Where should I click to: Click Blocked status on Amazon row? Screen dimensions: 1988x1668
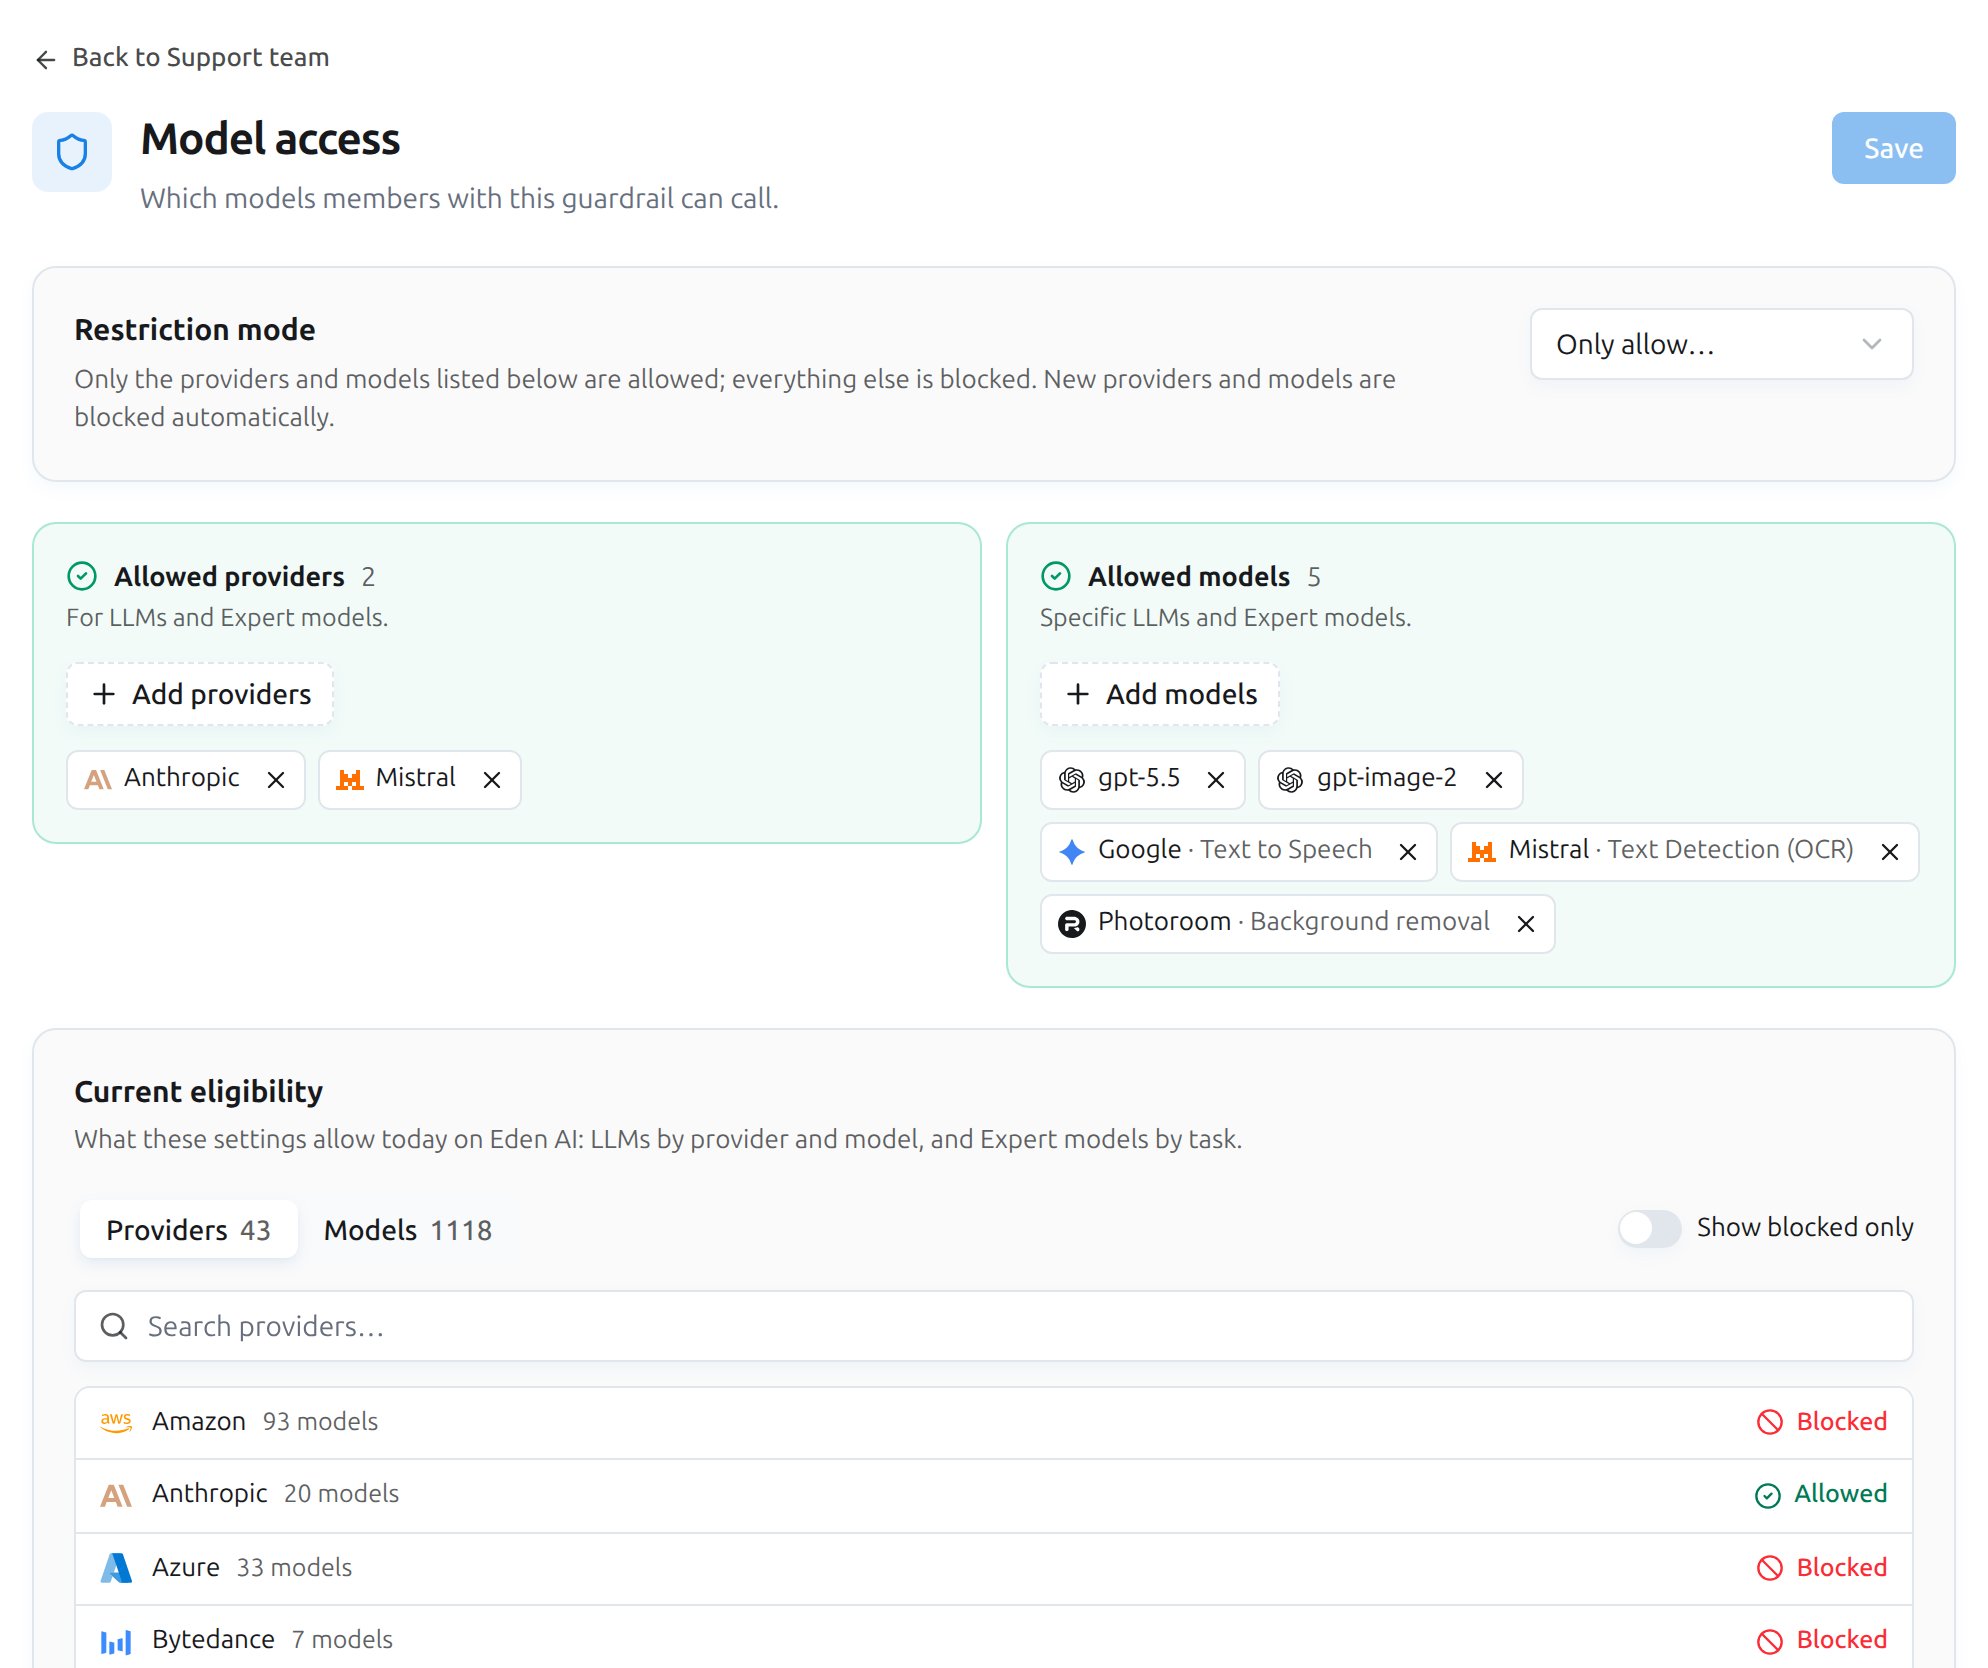1822,1422
